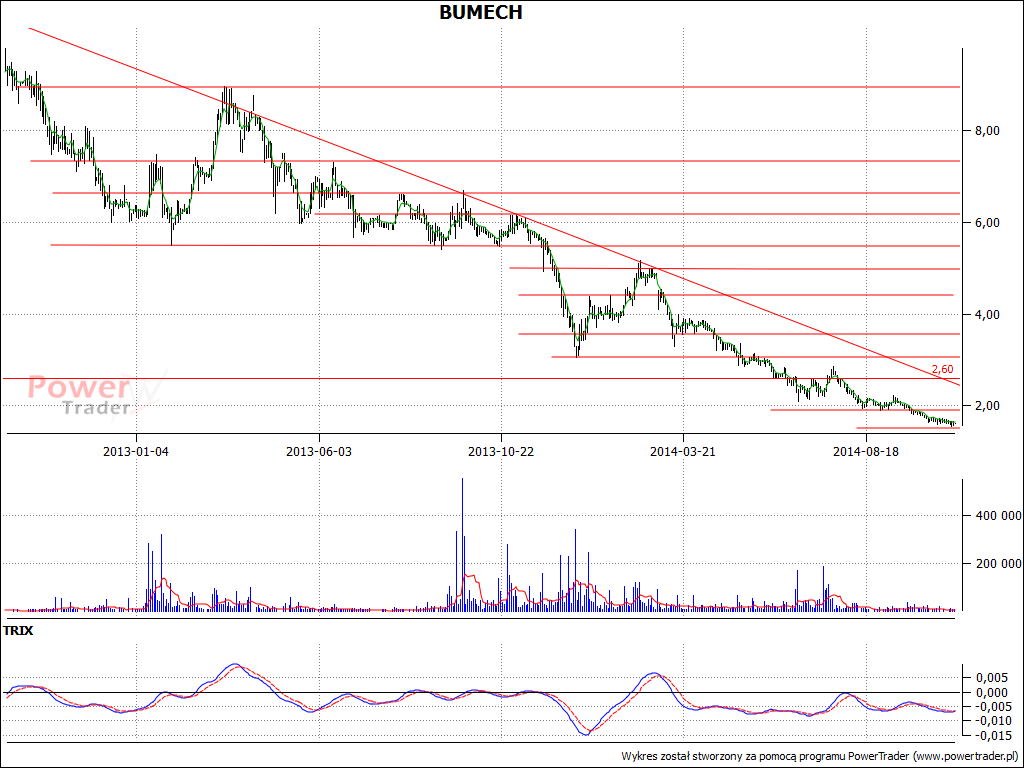
Task: Click the 4,00 price axis label
Action: pyautogui.click(x=988, y=315)
